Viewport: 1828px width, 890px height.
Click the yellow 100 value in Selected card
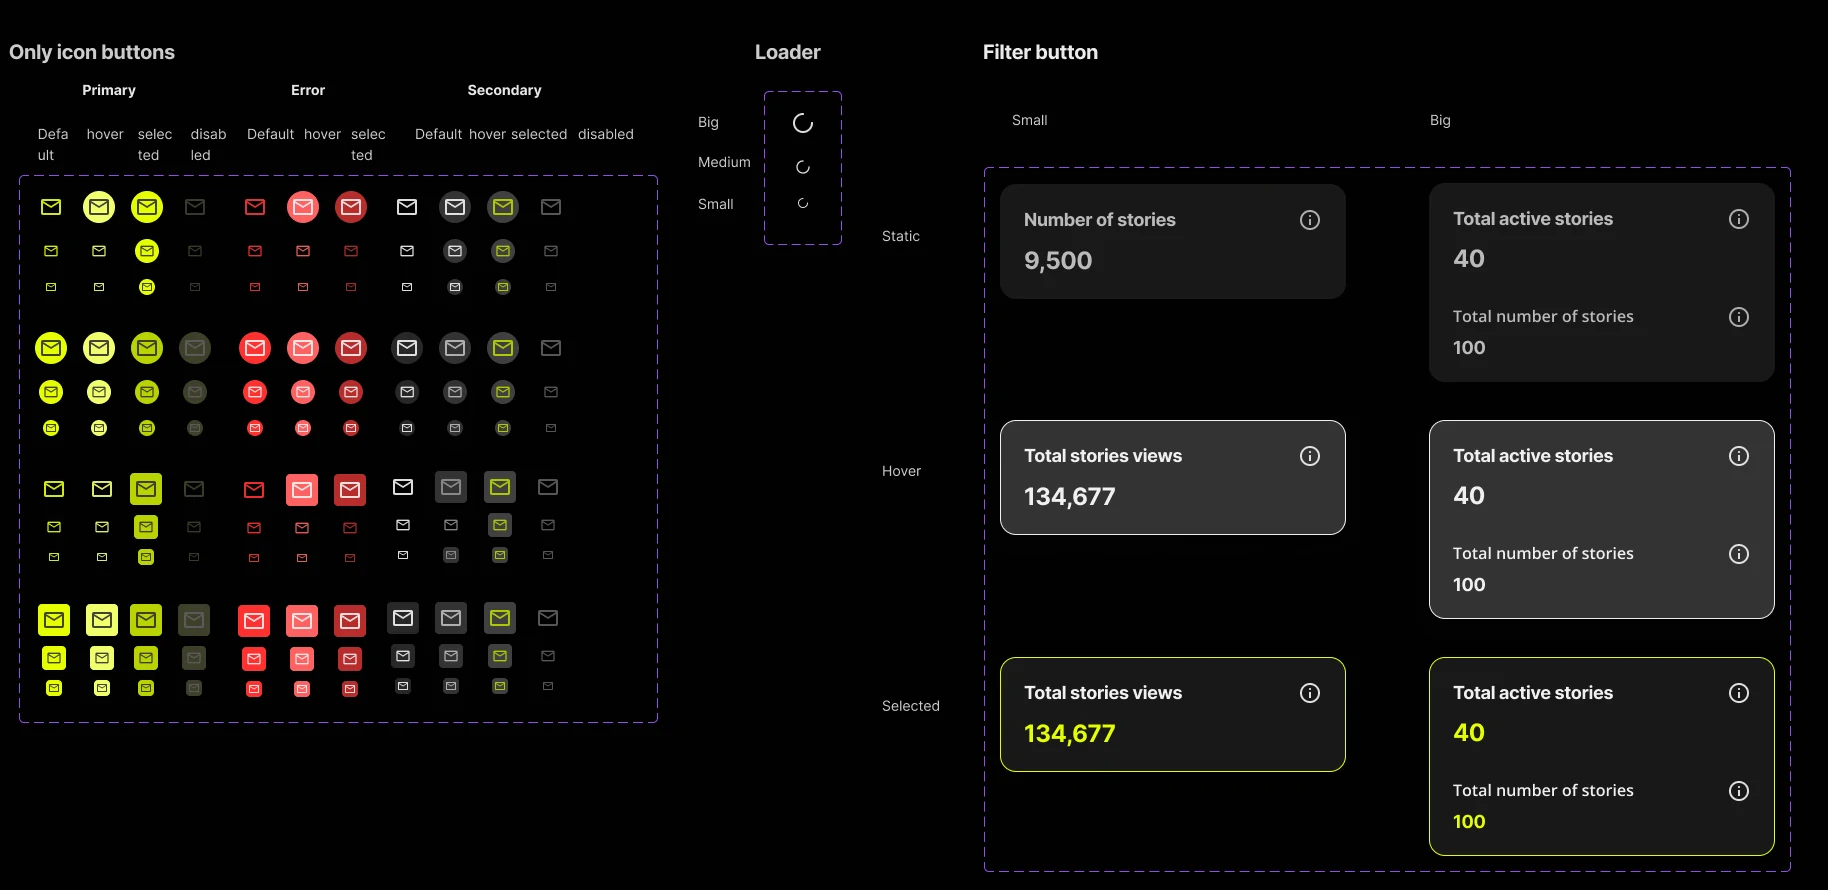coord(1469,822)
